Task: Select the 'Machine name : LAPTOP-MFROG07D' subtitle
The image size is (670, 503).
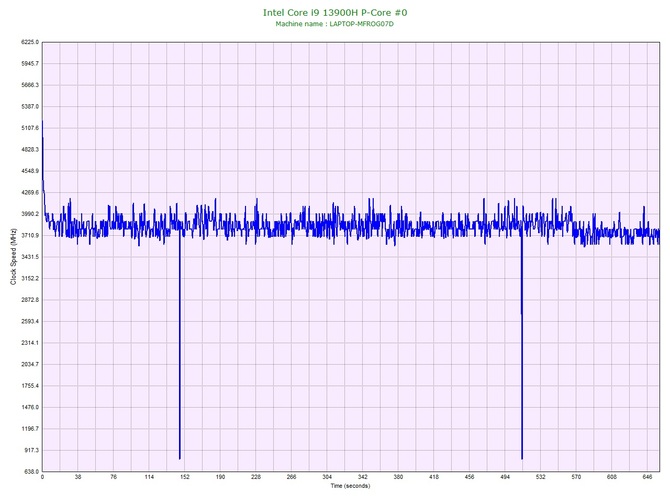Action: (335, 24)
